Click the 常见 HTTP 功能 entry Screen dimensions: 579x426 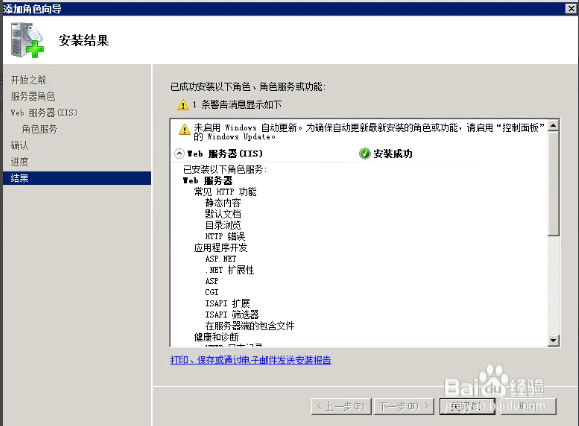click(225, 192)
